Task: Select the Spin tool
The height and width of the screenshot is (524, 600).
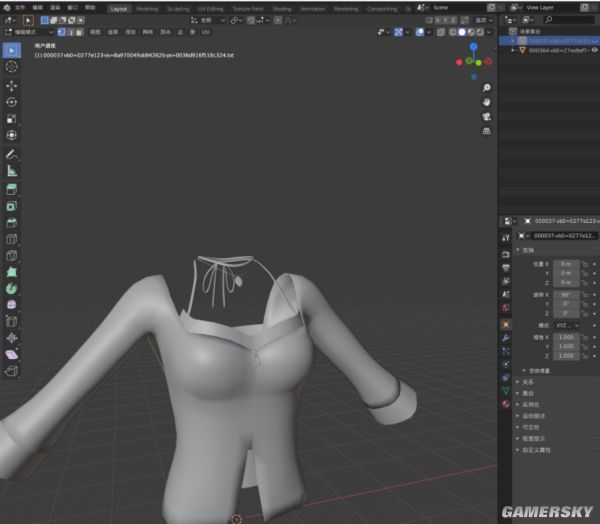Action: [x=12, y=289]
